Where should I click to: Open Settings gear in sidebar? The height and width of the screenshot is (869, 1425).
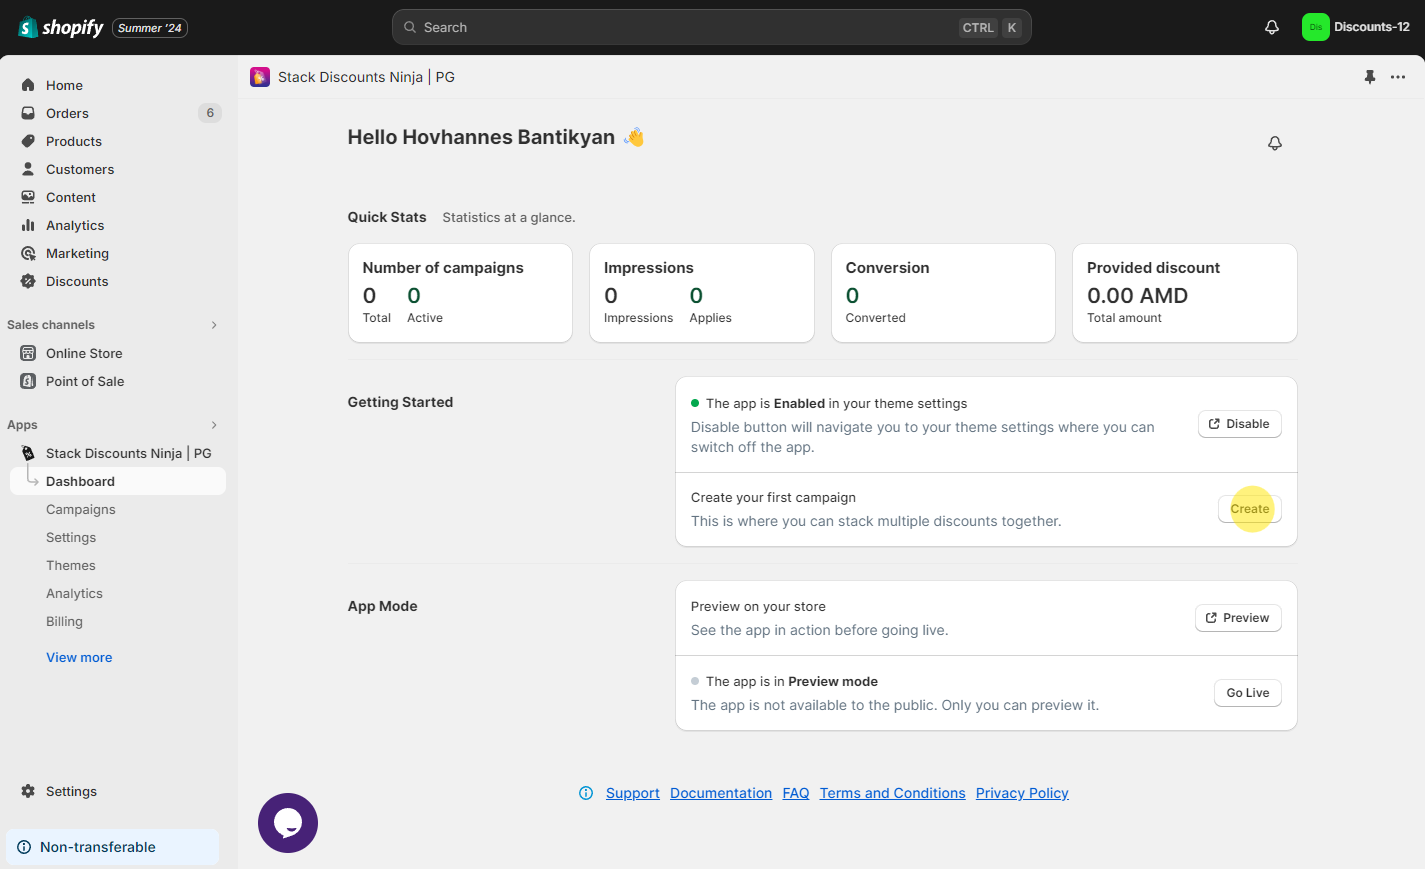(28, 791)
